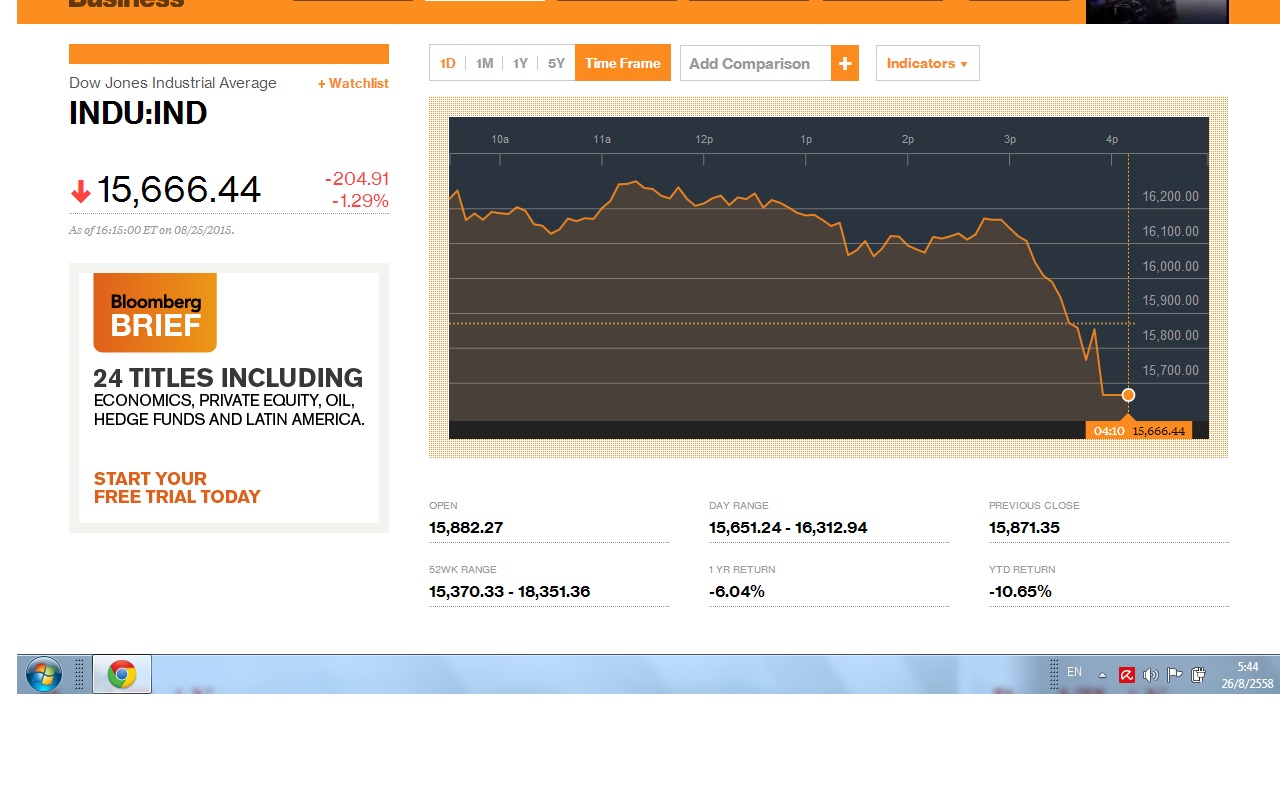Click the YTD Return -10.65%
Viewport: 1280px width, 800px height.
point(1020,591)
